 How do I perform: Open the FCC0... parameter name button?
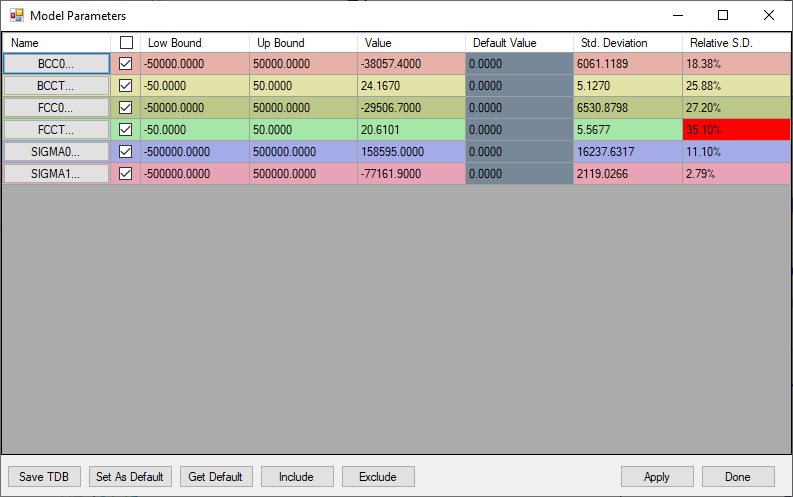point(56,107)
